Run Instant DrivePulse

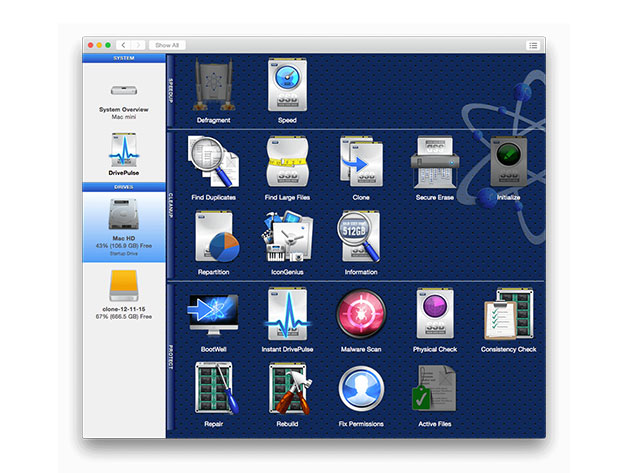pos(287,319)
